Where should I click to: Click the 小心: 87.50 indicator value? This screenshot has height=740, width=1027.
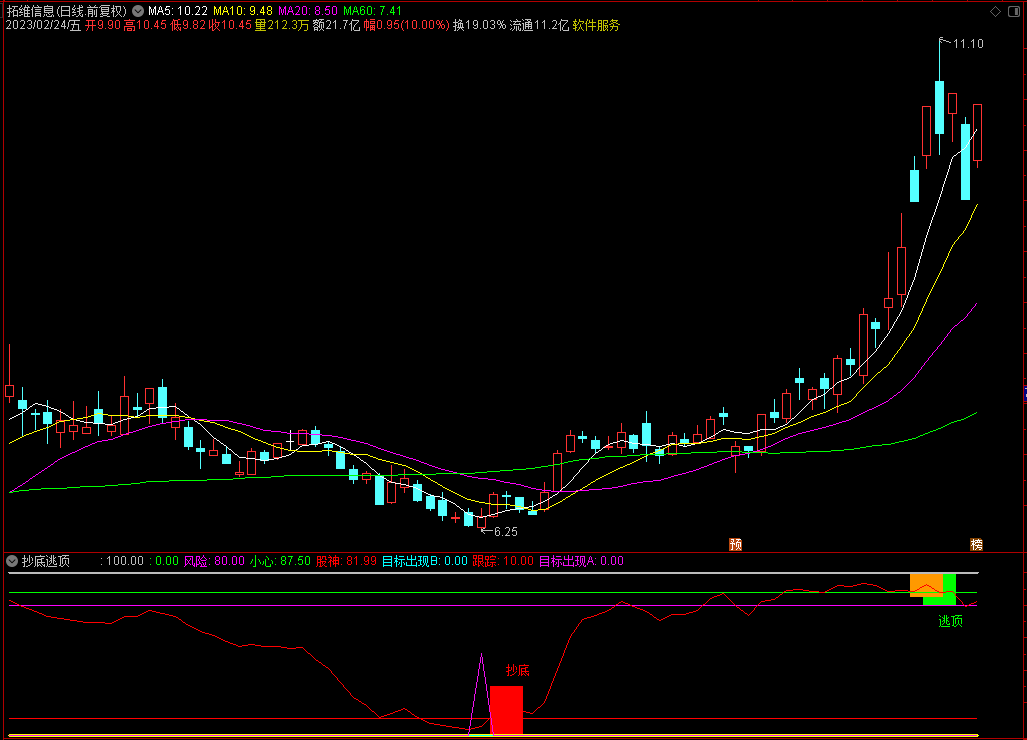point(280,561)
